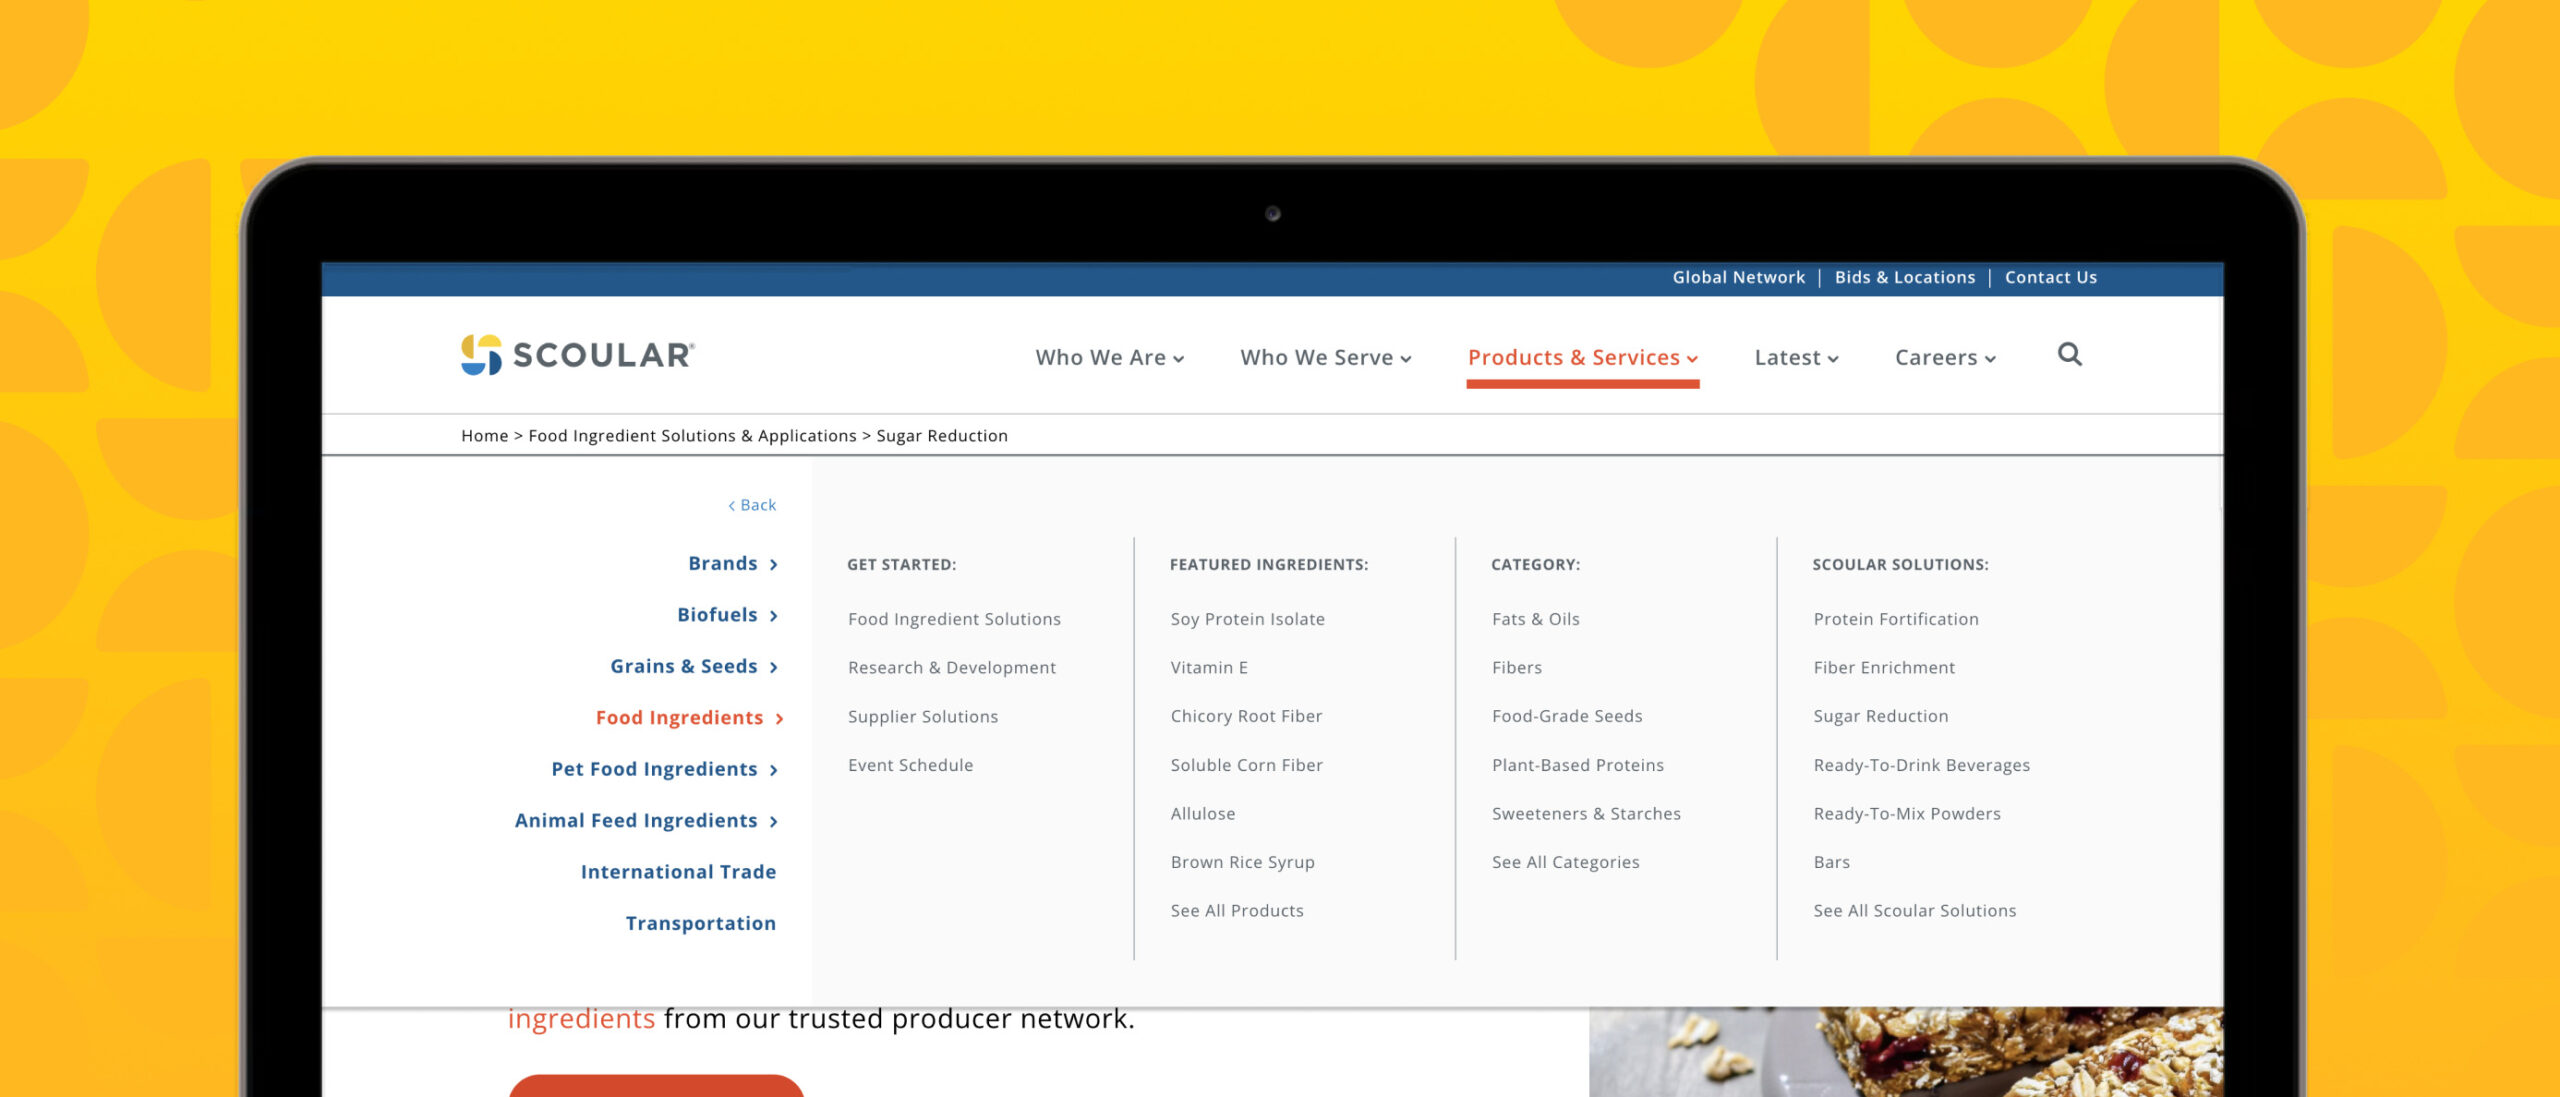
Task: Open See All Categories
Action: (x=1564, y=861)
